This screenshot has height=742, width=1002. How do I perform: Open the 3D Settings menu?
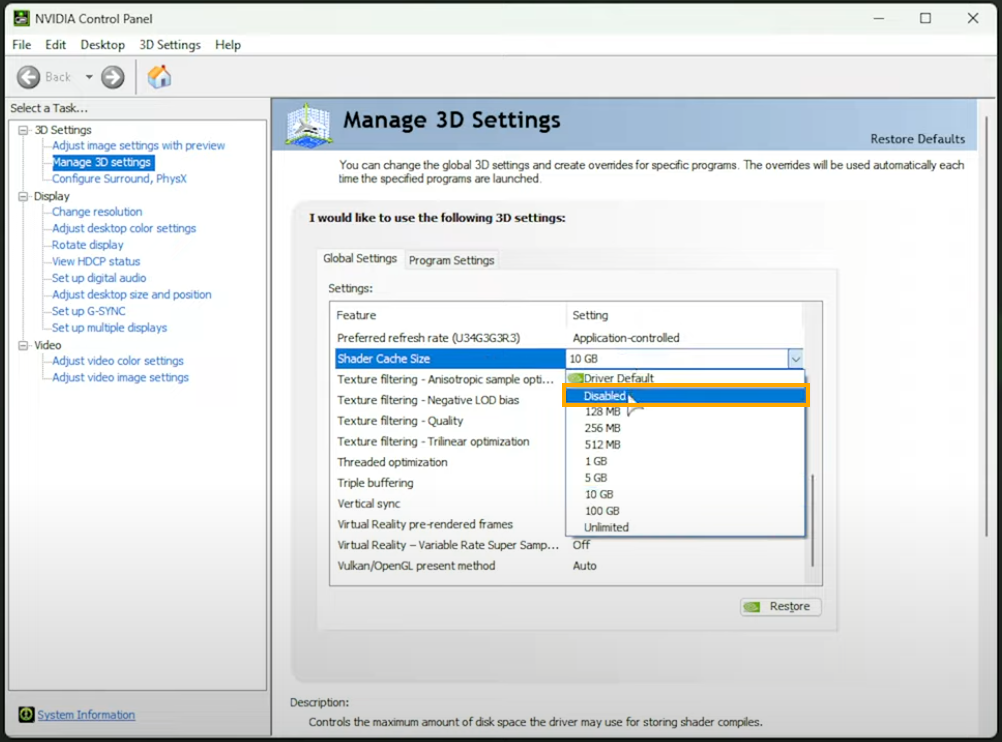(x=170, y=45)
